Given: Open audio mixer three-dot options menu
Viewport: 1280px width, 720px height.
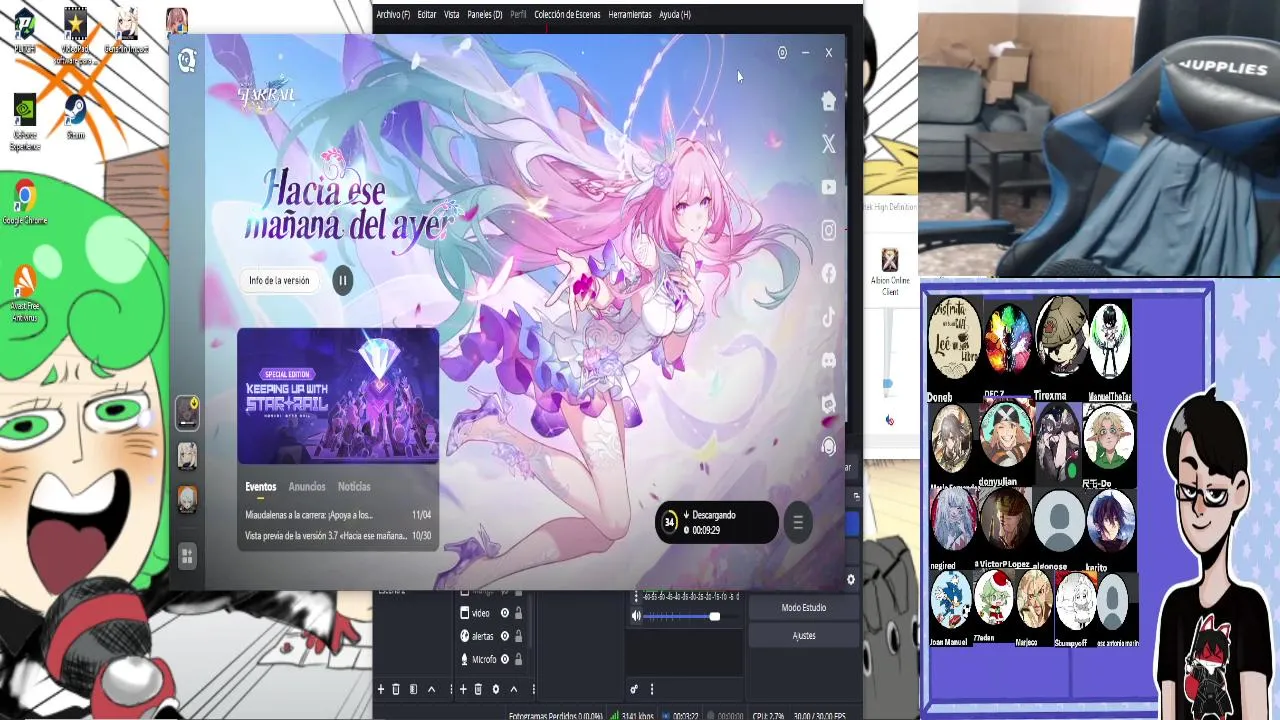Looking at the screenshot, I should [652, 689].
